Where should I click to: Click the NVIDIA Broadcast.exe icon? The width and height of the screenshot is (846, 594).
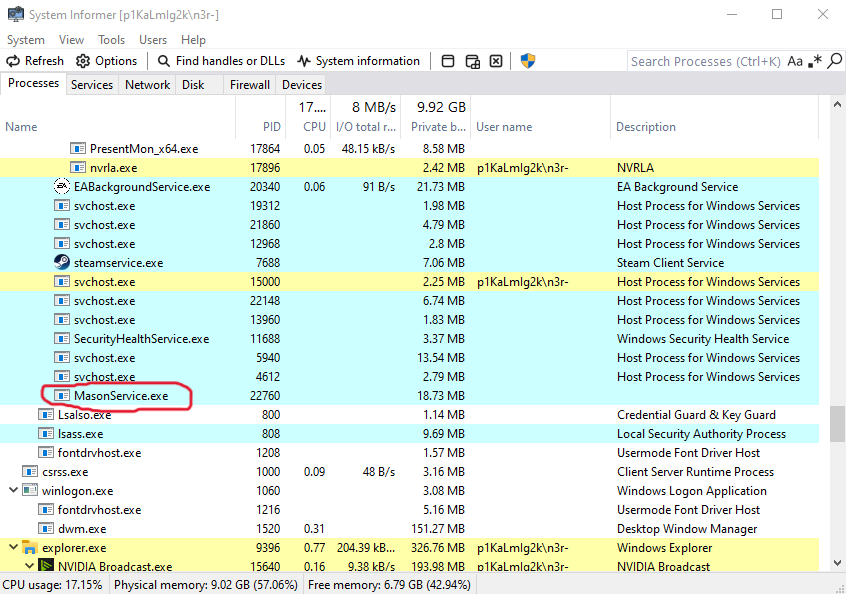(x=46, y=566)
